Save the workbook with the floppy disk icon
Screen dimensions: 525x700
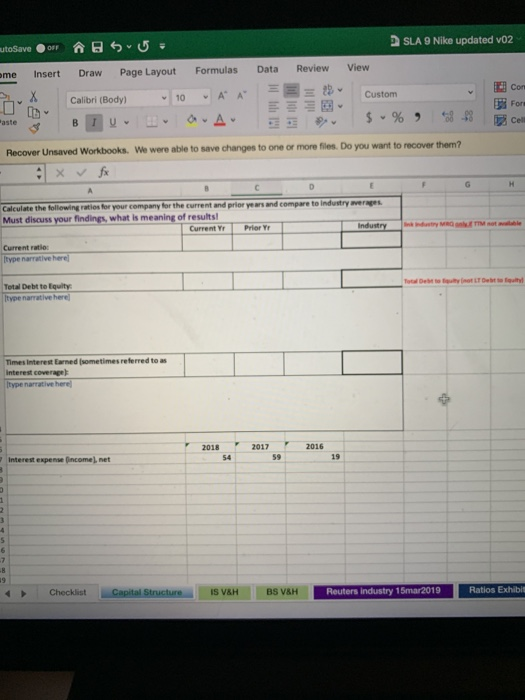coord(97,47)
